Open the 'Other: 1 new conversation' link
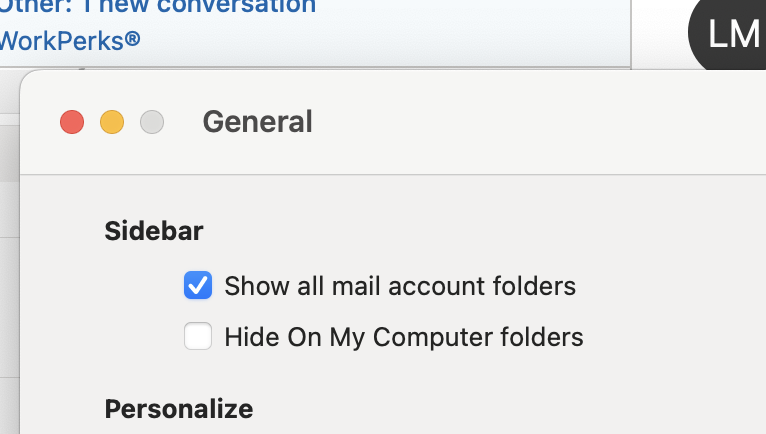 (x=157, y=6)
